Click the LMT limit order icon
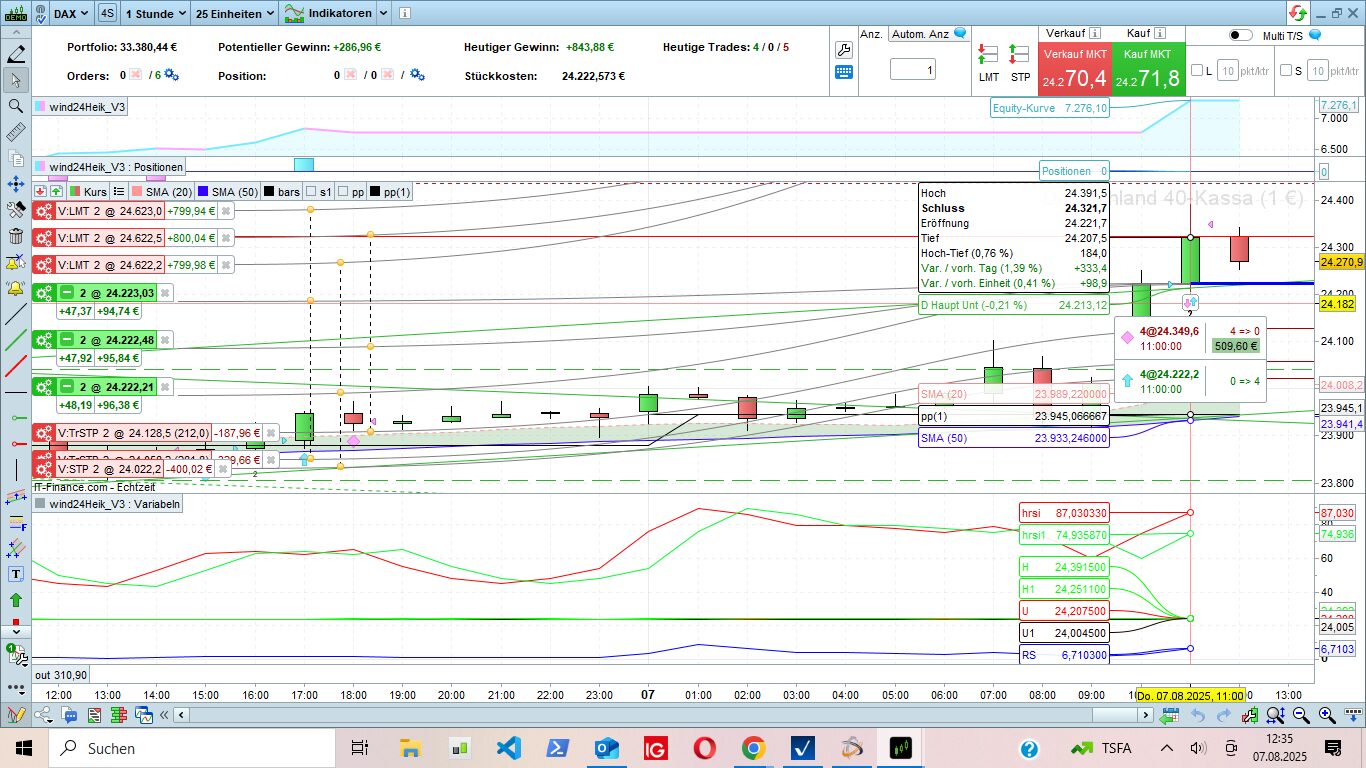The height and width of the screenshot is (768, 1366). pyautogui.click(x=988, y=54)
